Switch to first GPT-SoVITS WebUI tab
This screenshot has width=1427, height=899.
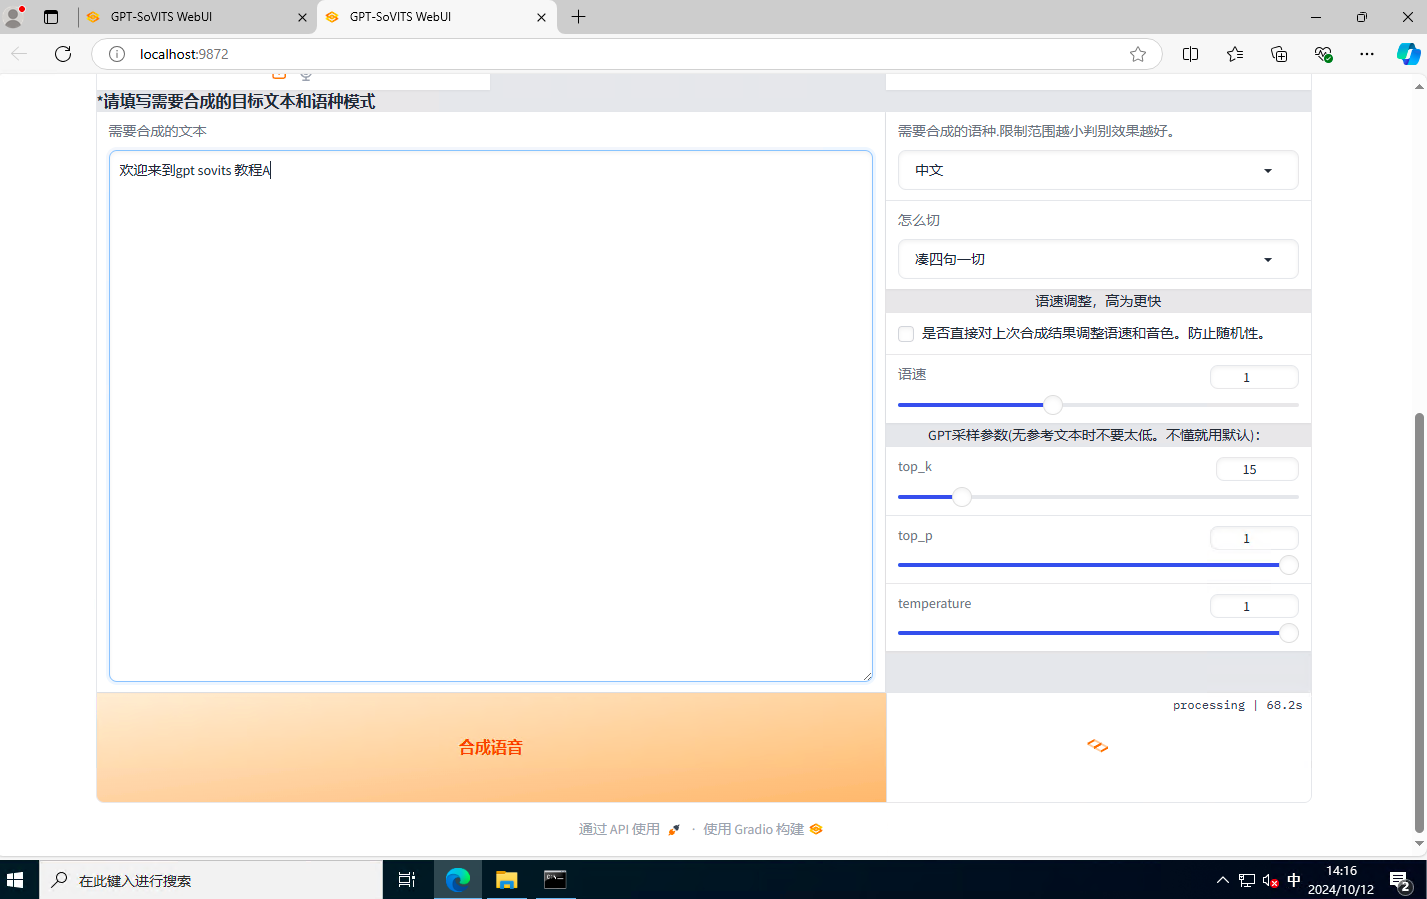190,17
